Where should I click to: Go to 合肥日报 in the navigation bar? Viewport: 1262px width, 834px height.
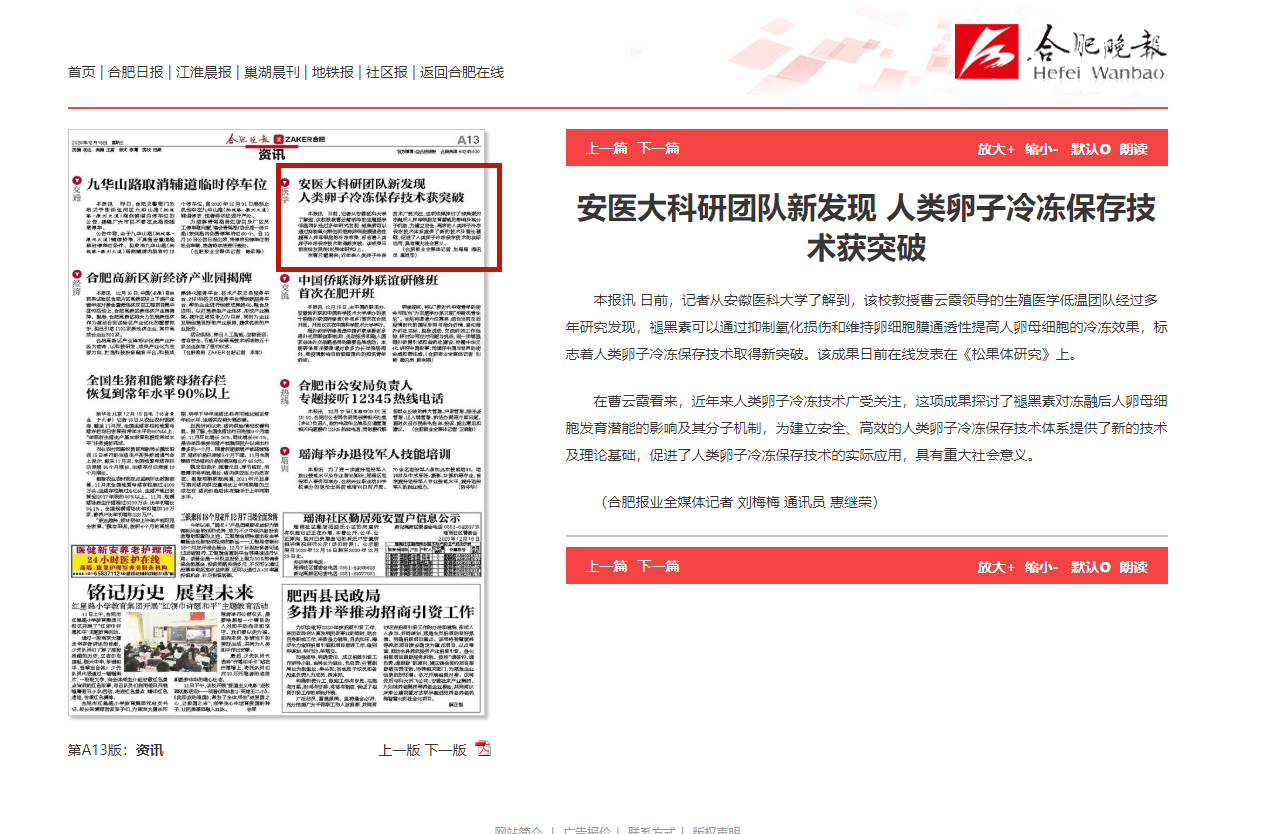136,72
